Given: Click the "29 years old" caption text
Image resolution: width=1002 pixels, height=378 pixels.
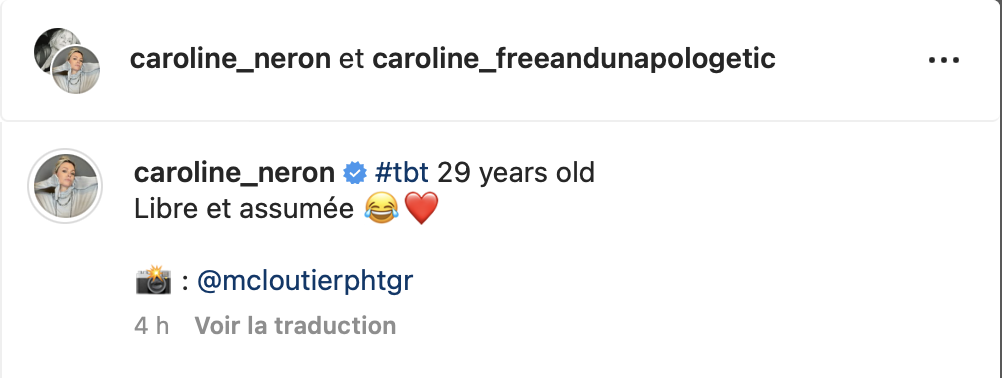Looking at the screenshot, I should pyautogui.click(x=516, y=173).
